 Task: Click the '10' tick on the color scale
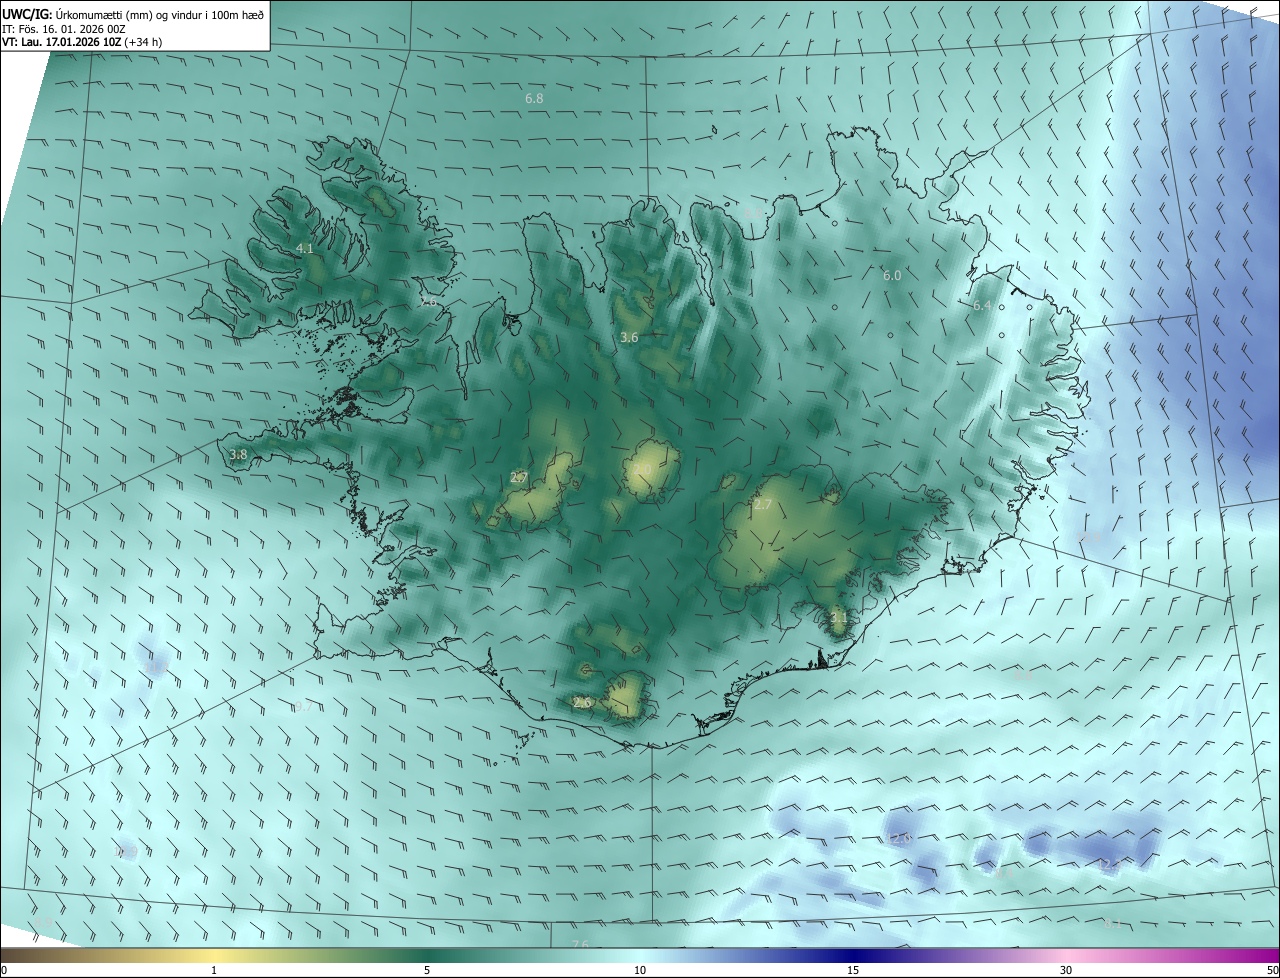coord(640,971)
